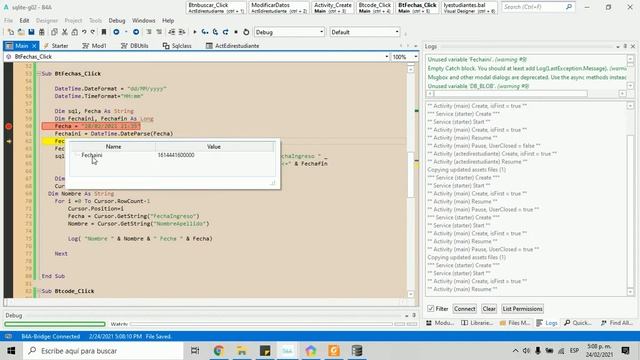The height and width of the screenshot is (360, 640).
Task: Toggle the Filter checkbox in Logs
Action: pos(431,309)
